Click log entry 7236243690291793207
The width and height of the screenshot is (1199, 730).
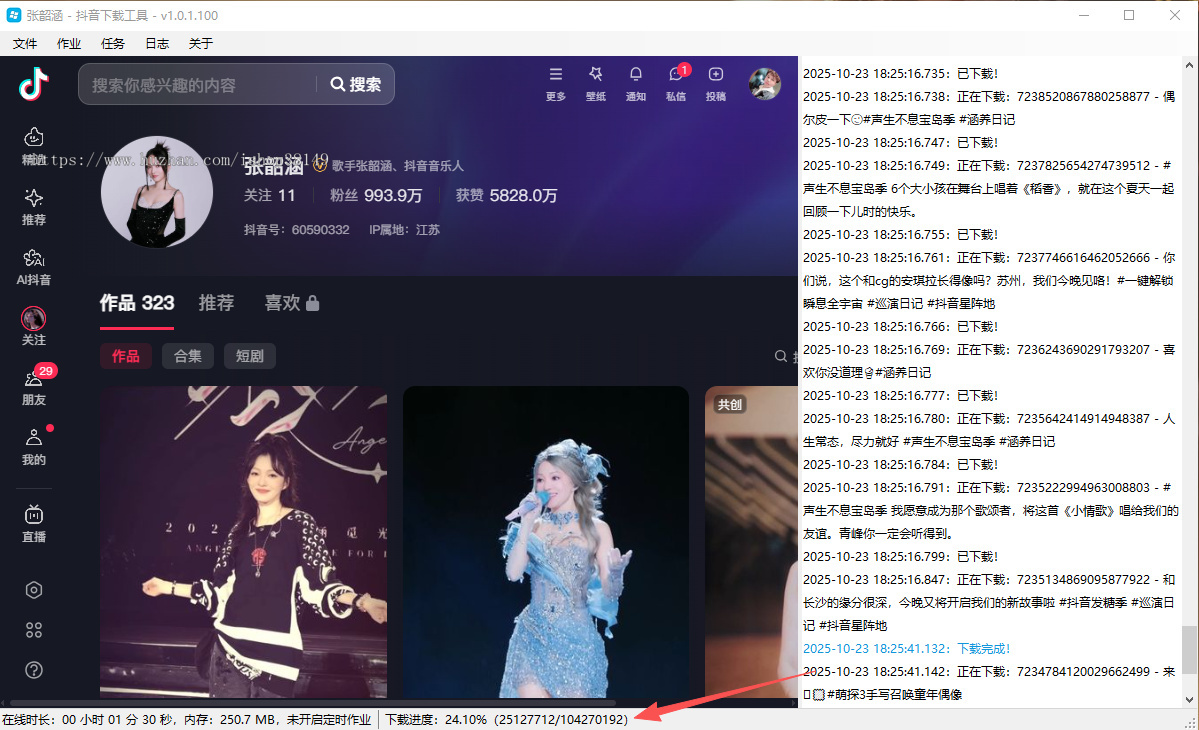[989, 361]
